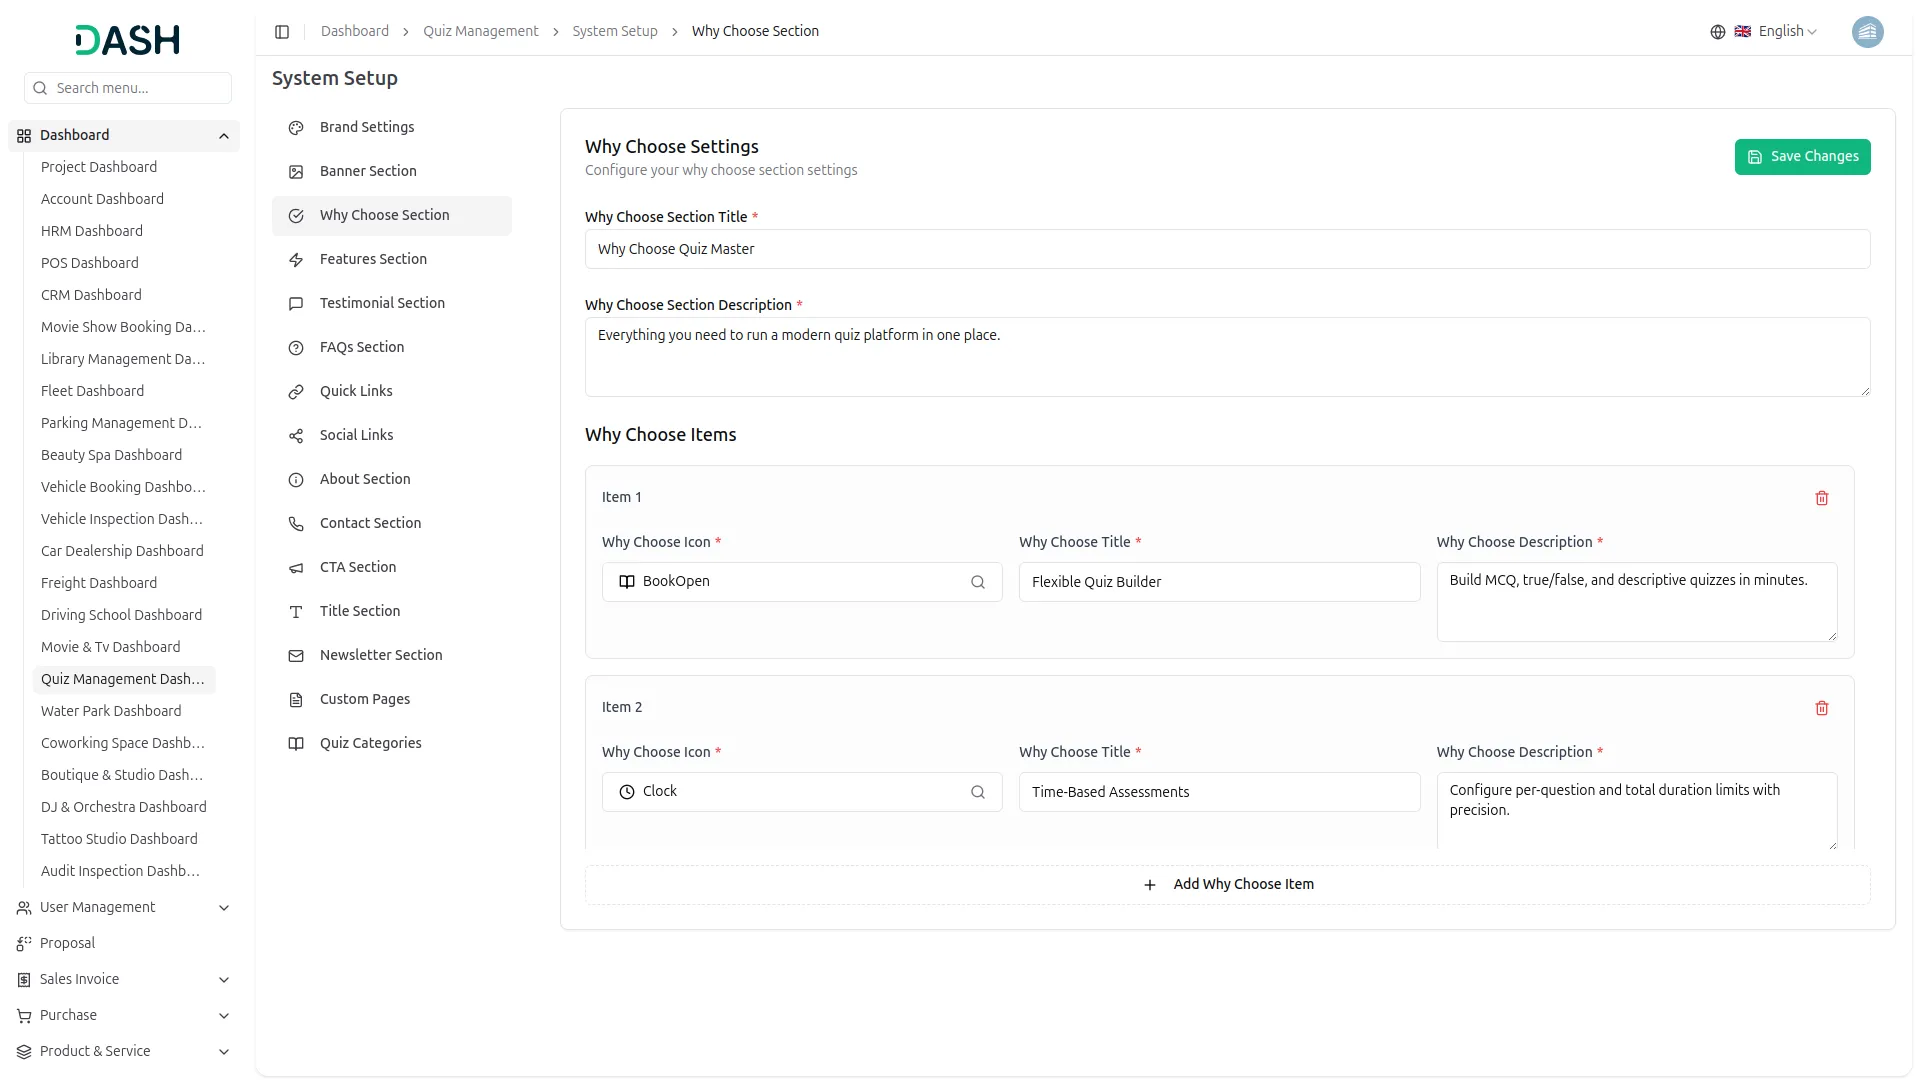Image resolution: width=1920 pixels, height=1080 pixels.
Task: Open Features Section settings
Action: (373, 259)
